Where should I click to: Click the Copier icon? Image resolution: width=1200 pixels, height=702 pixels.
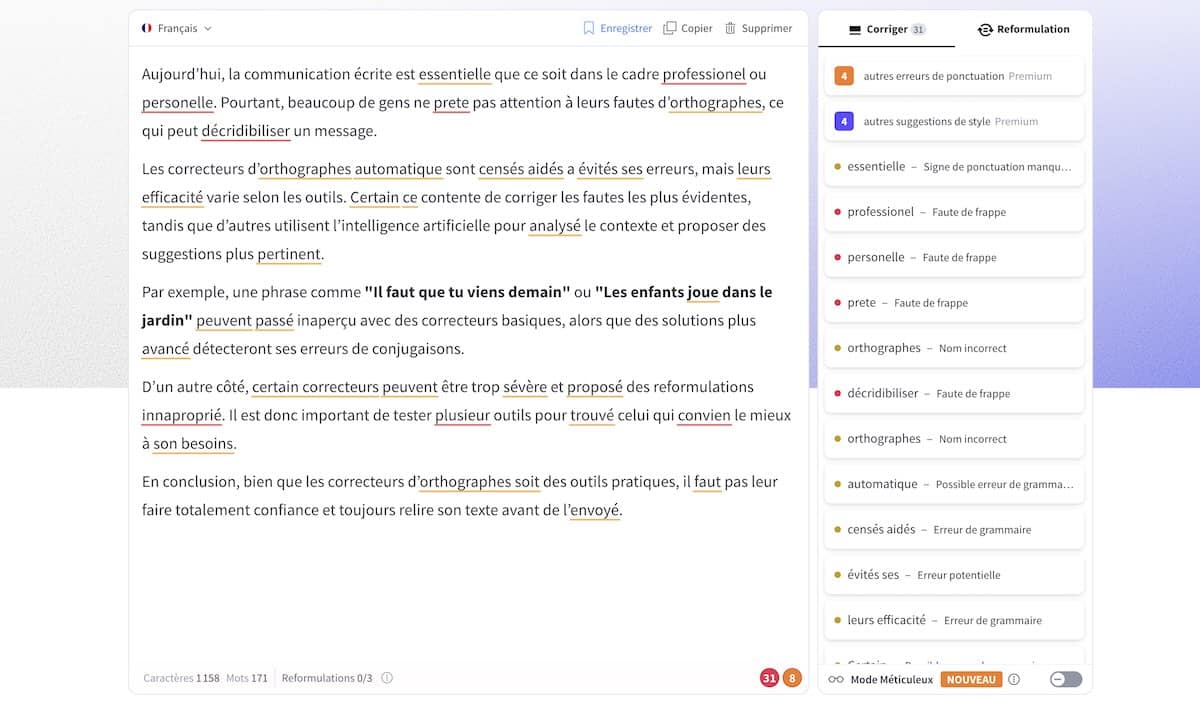(670, 29)
